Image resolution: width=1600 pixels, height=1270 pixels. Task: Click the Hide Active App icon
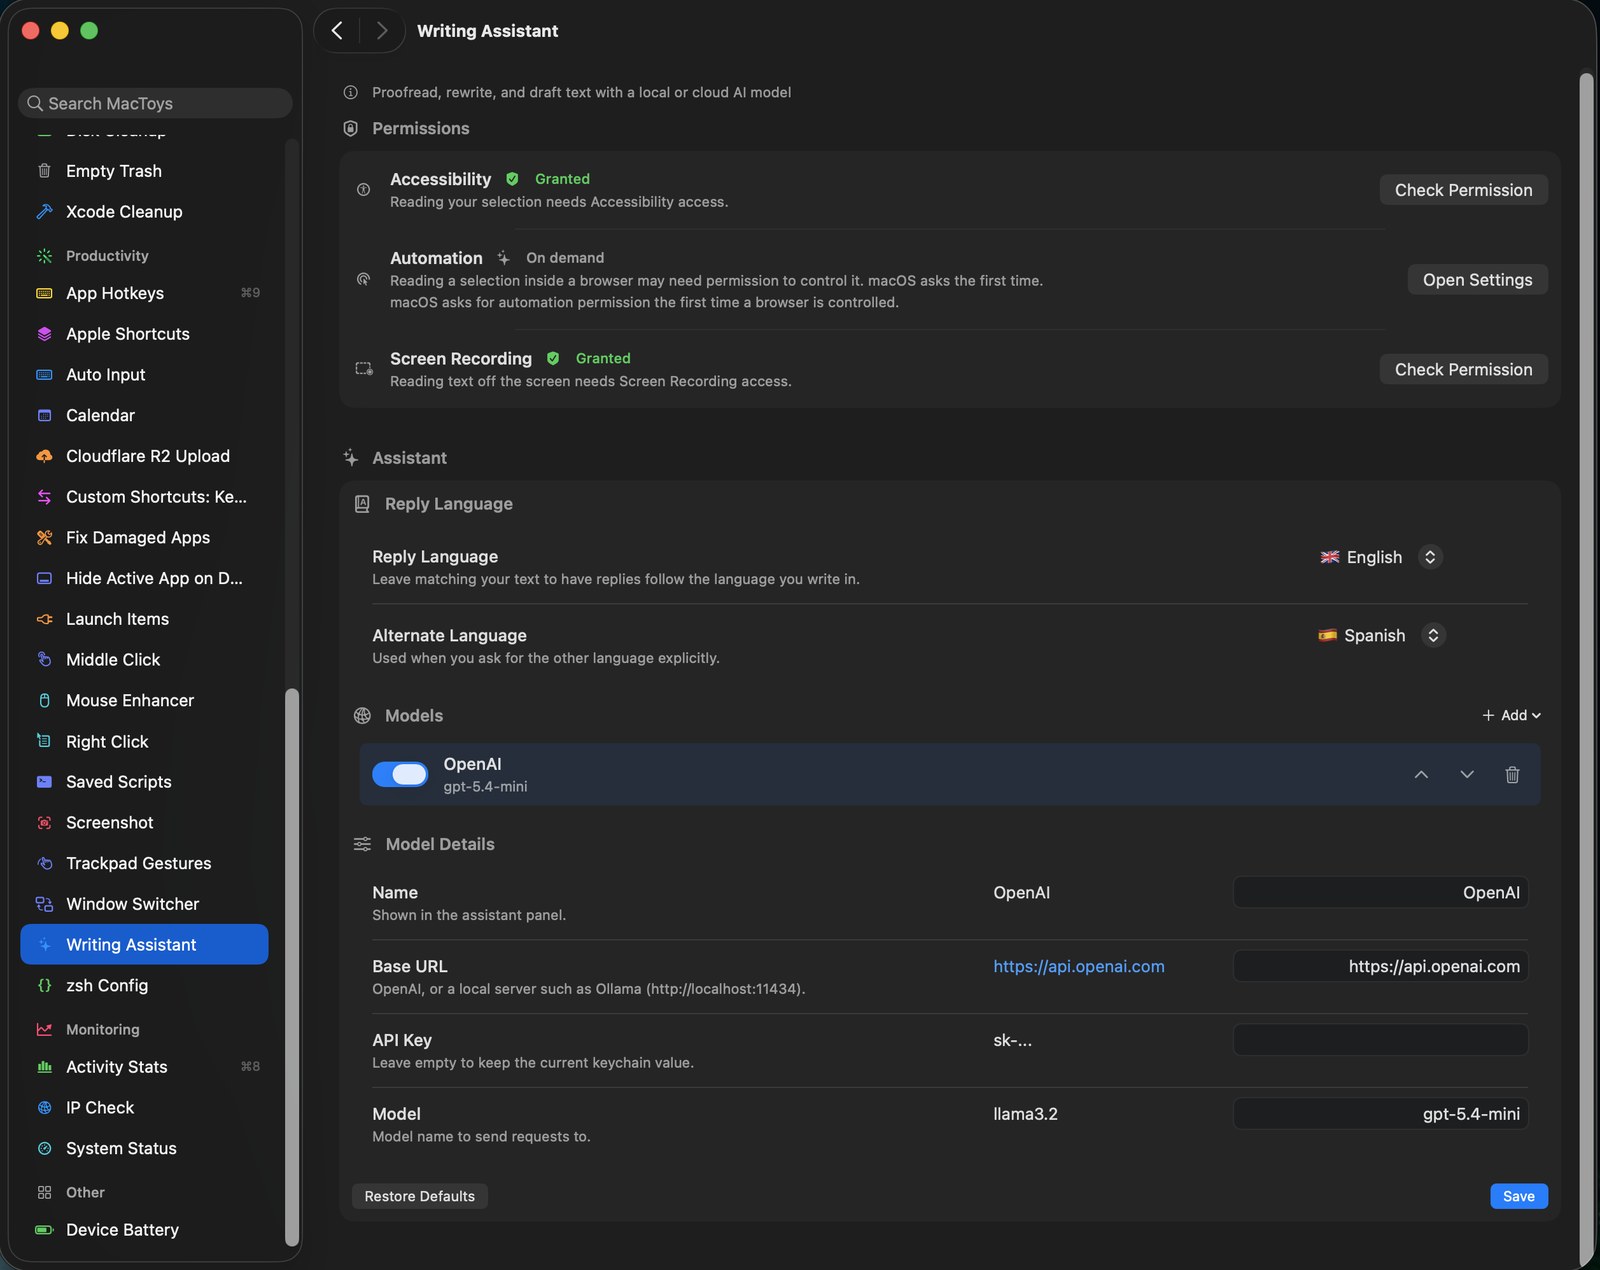click(44, 578)
